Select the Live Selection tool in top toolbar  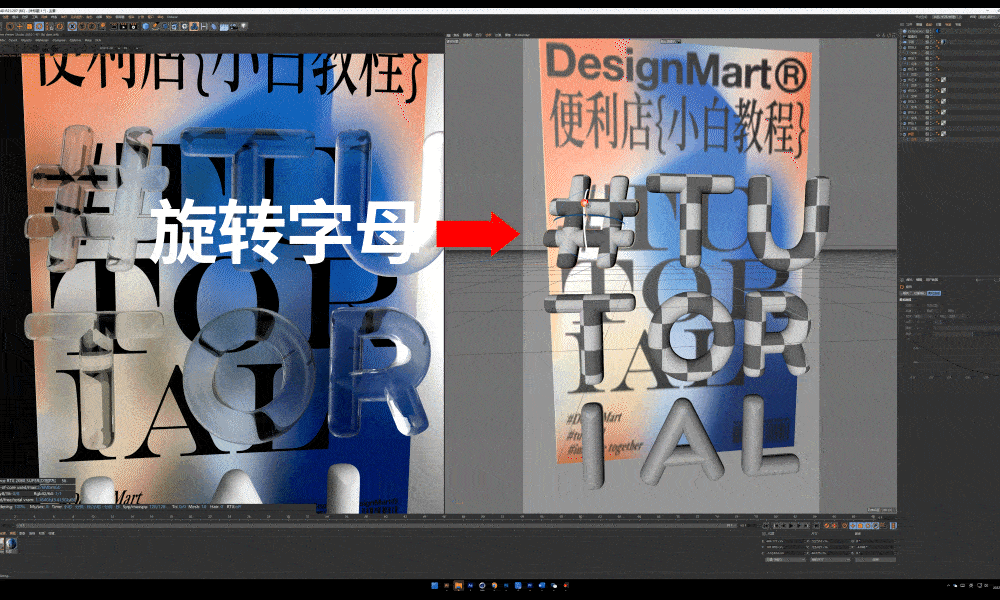(x=10, y=26)
